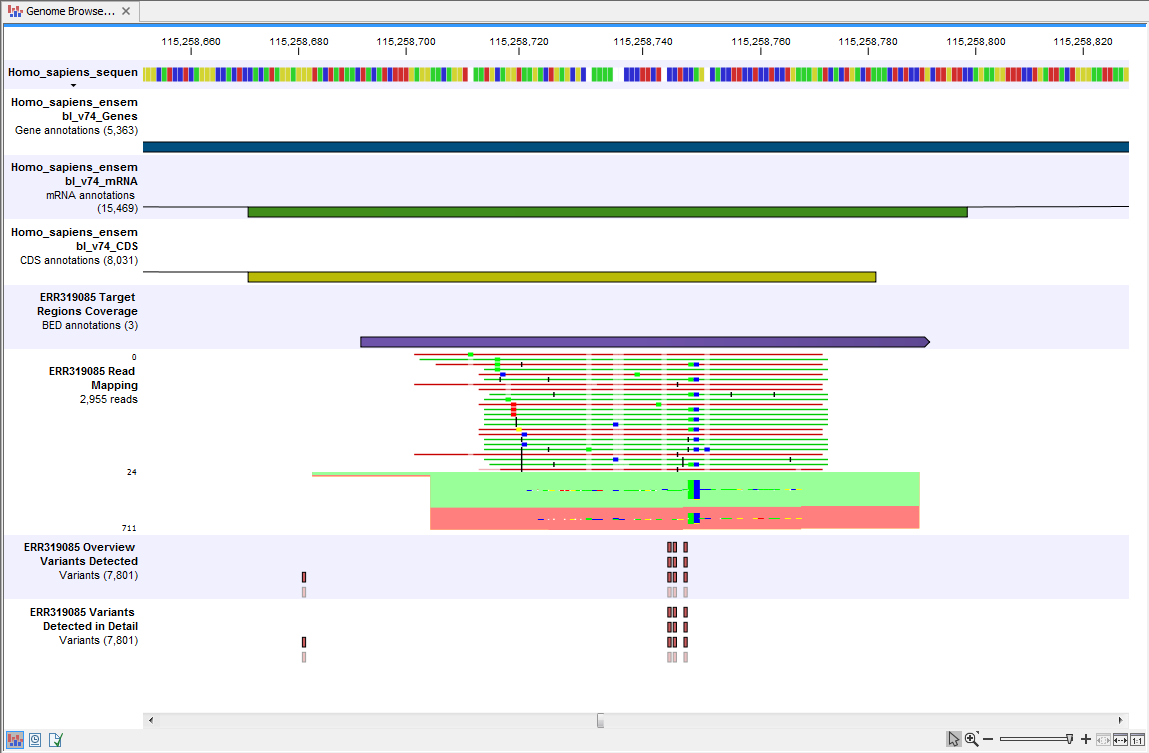
Task: Click the green mRNA annotation bar
Action: [x=600, y=211]
